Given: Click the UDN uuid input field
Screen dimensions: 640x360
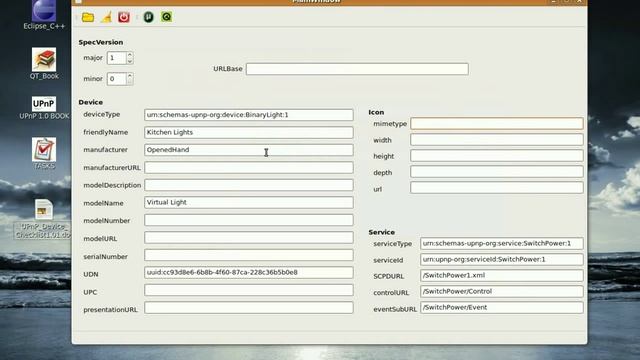Looking at the screenshot, I should tap(249, 273).
